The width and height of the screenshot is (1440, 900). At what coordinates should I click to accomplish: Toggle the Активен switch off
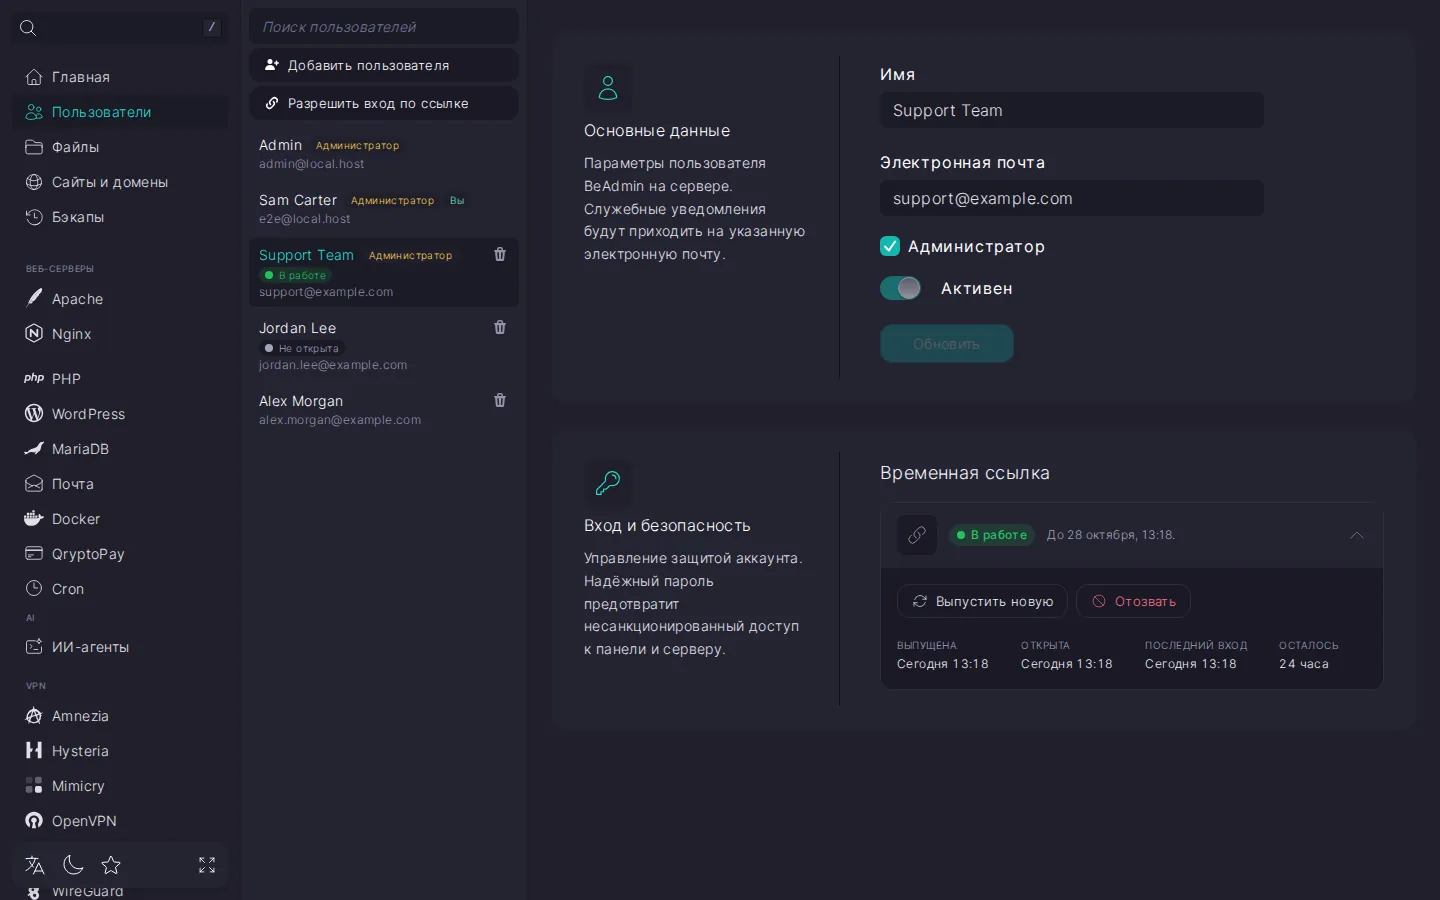(900, 288)
